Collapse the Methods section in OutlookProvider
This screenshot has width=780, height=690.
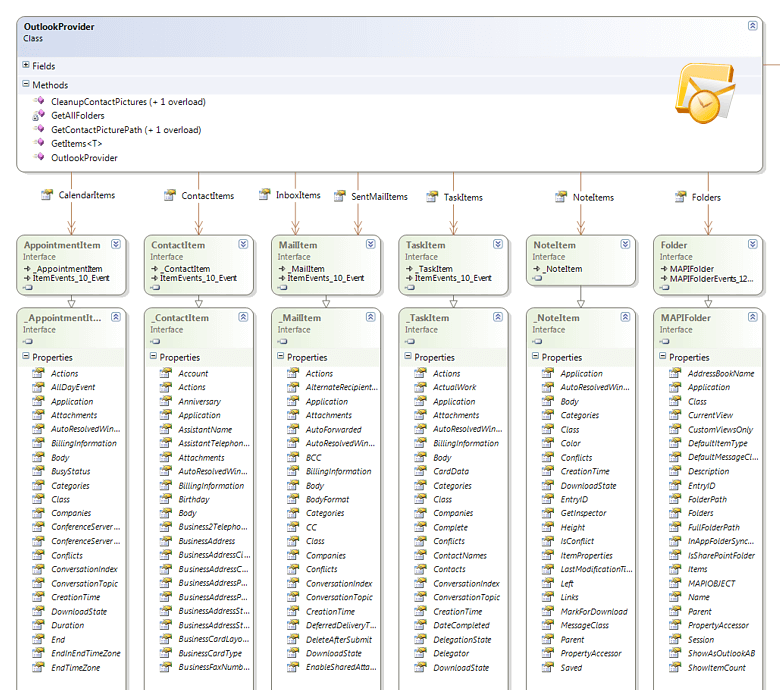26,84
